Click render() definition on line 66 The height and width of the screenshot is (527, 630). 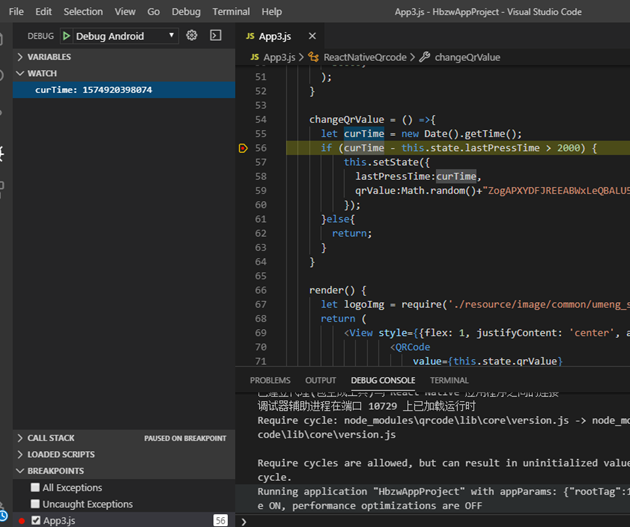[332, 290]
